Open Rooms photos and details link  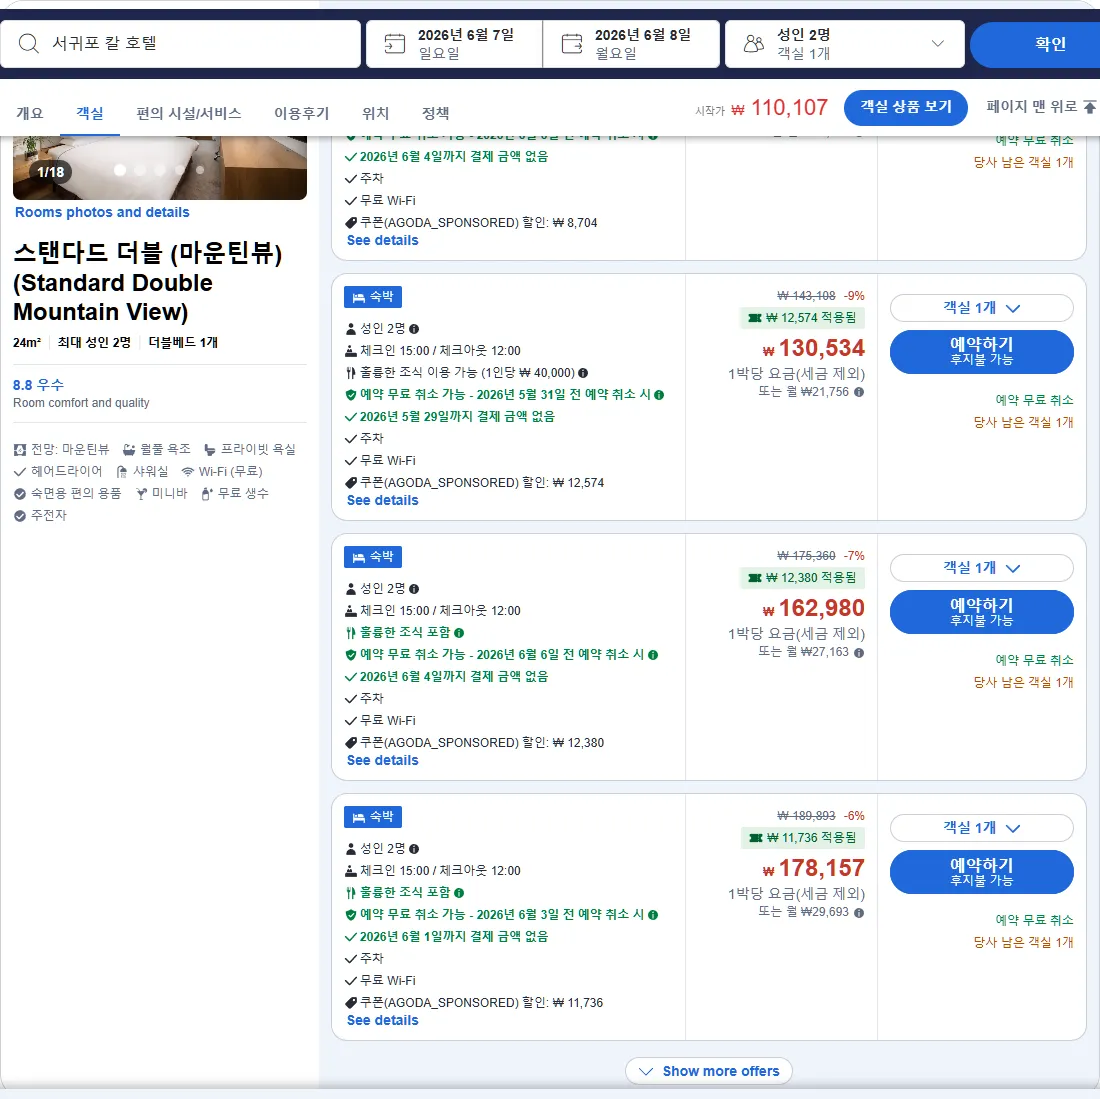tap(102, 212)
